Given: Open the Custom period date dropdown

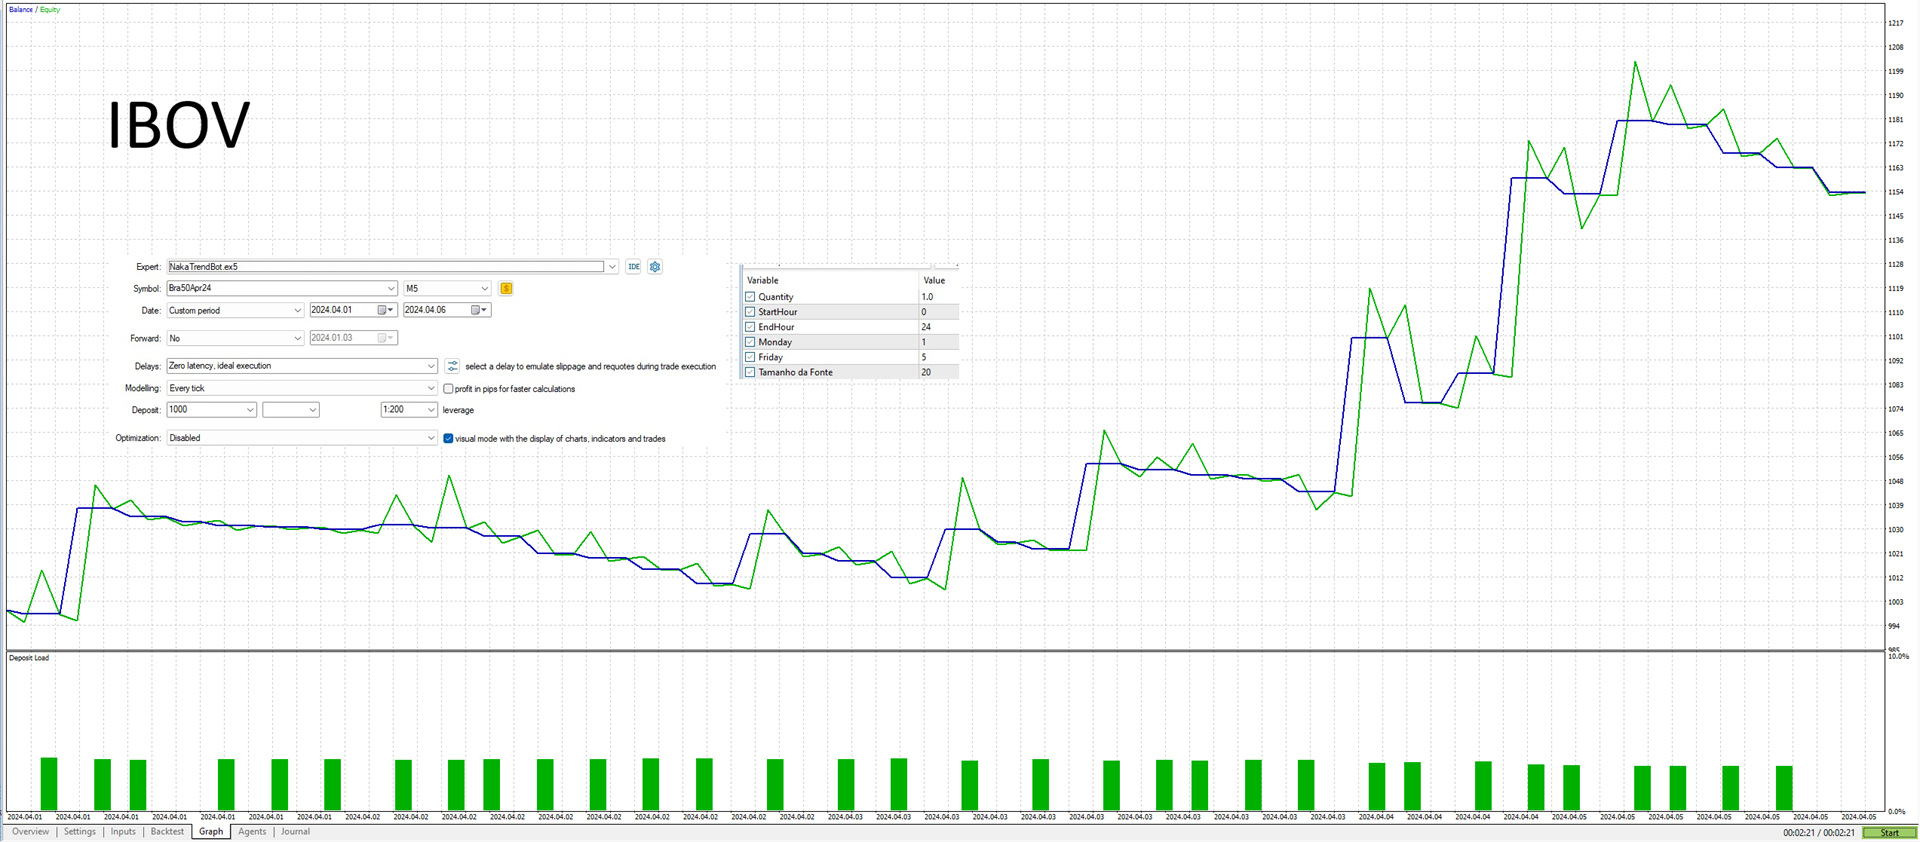Looking at the screenshot, I should 235,310.
